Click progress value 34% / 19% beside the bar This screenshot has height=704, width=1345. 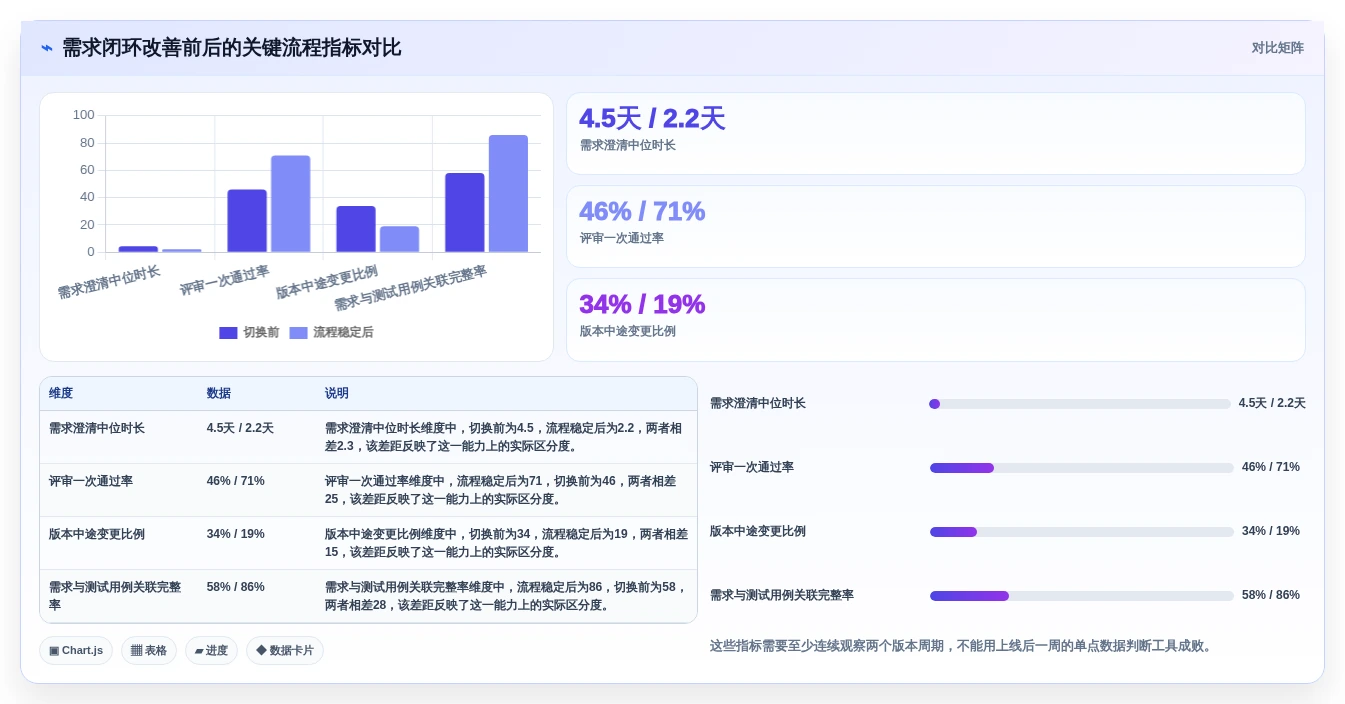(1271, 532)
